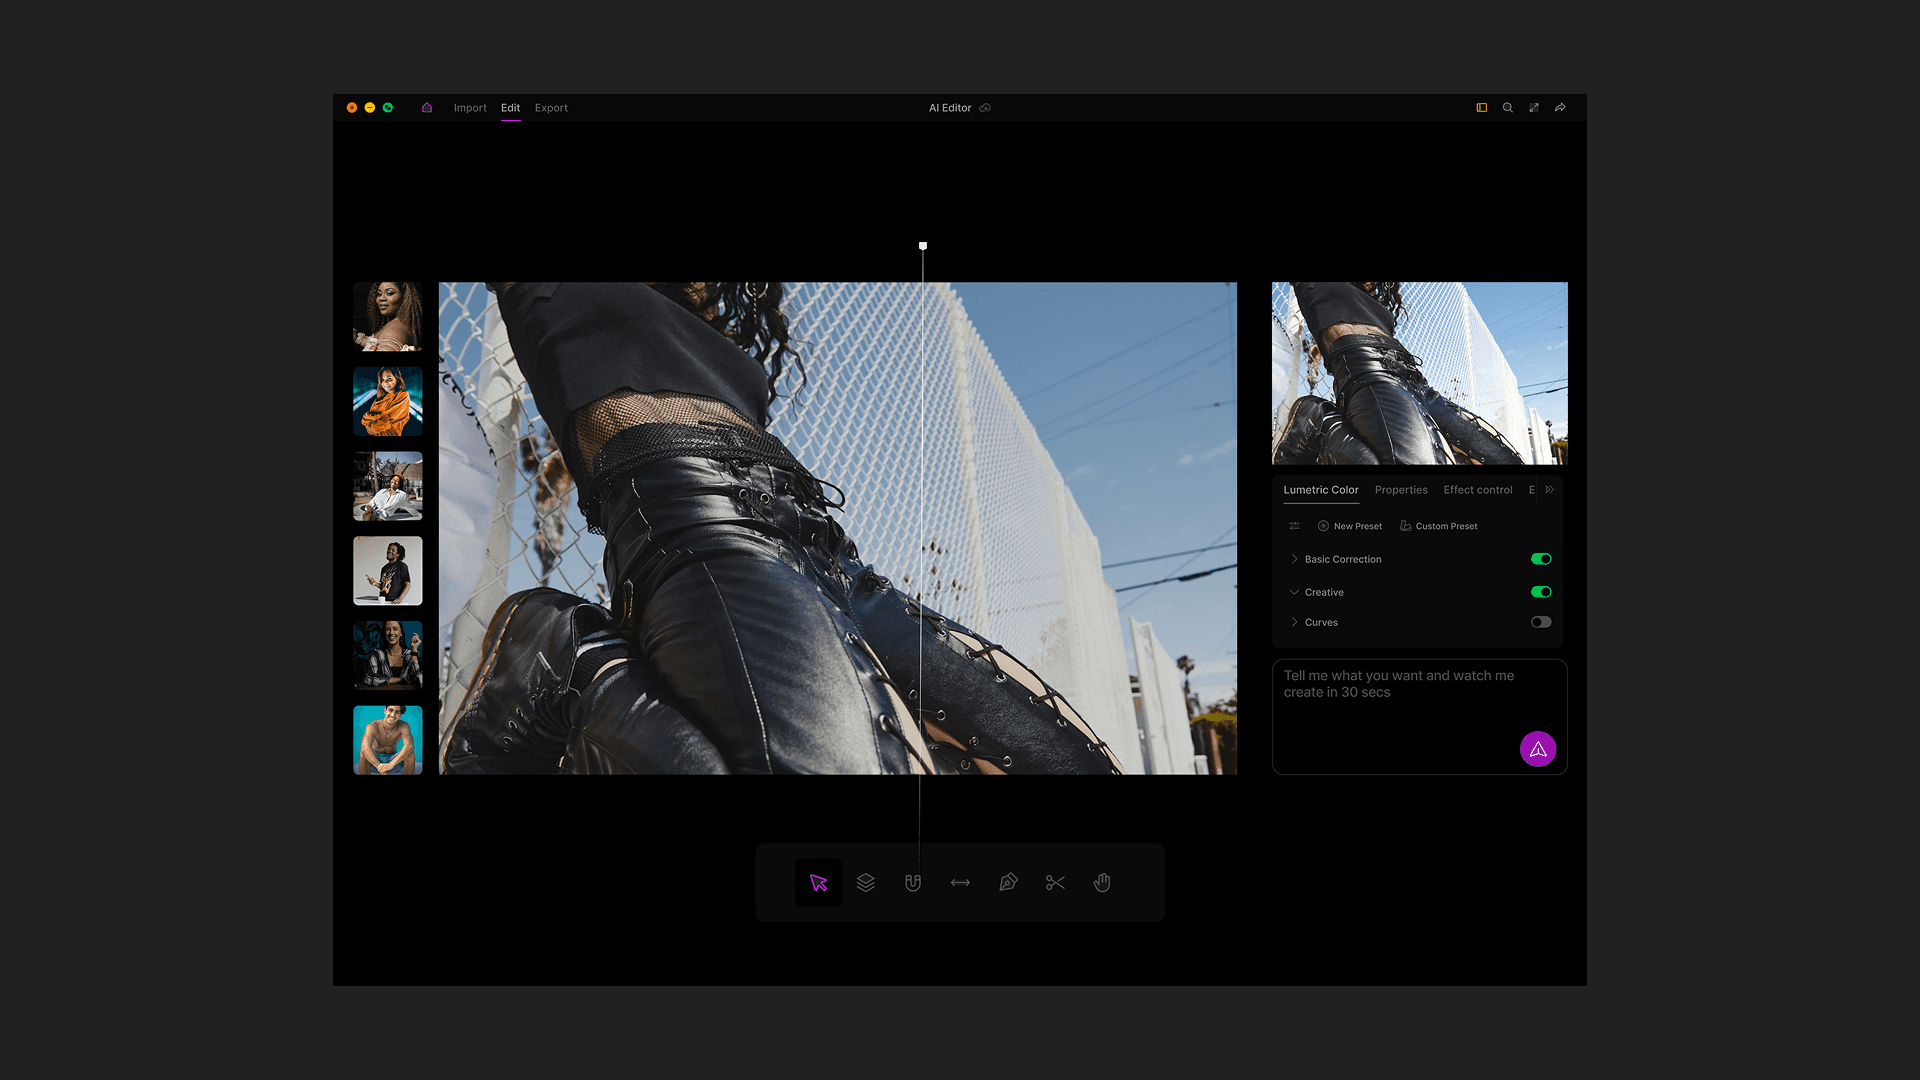Click the purple AI send button
Viewport: 1920px width, 1080px height.
click(1538, 749)
